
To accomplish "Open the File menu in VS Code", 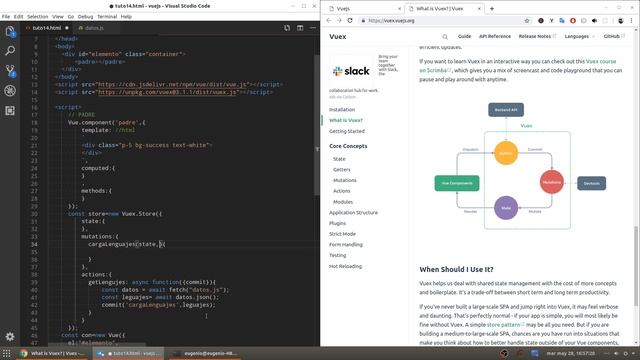I will click(6, 17).
